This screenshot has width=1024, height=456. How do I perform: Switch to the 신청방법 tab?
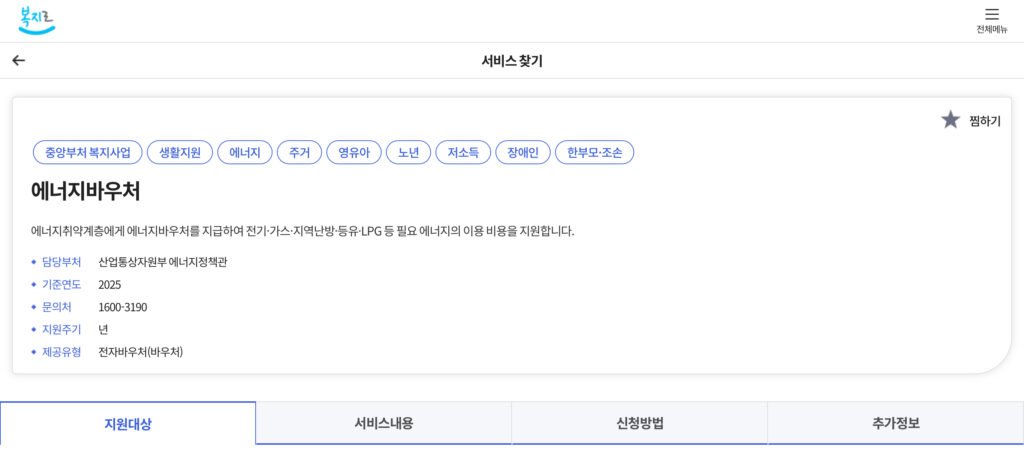tap(640, 423)
